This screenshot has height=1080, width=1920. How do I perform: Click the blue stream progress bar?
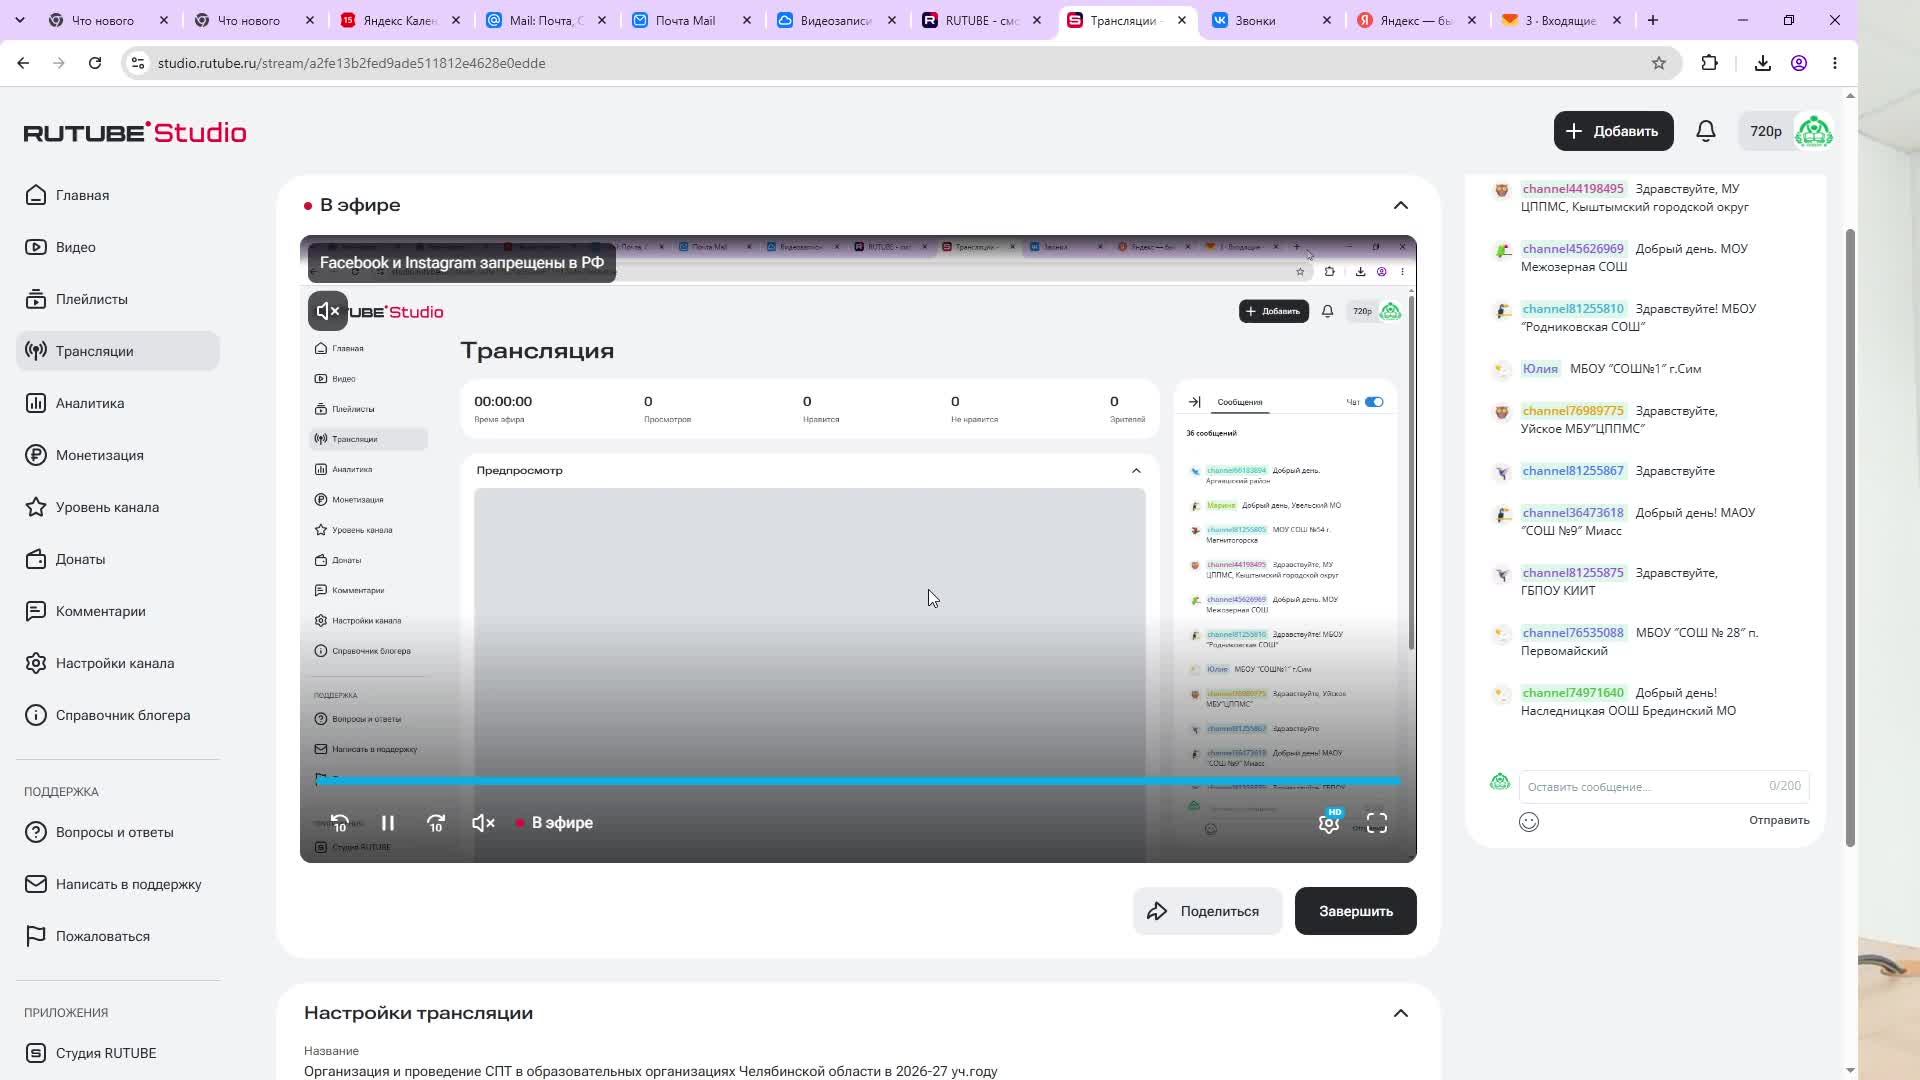click(858, 781)
